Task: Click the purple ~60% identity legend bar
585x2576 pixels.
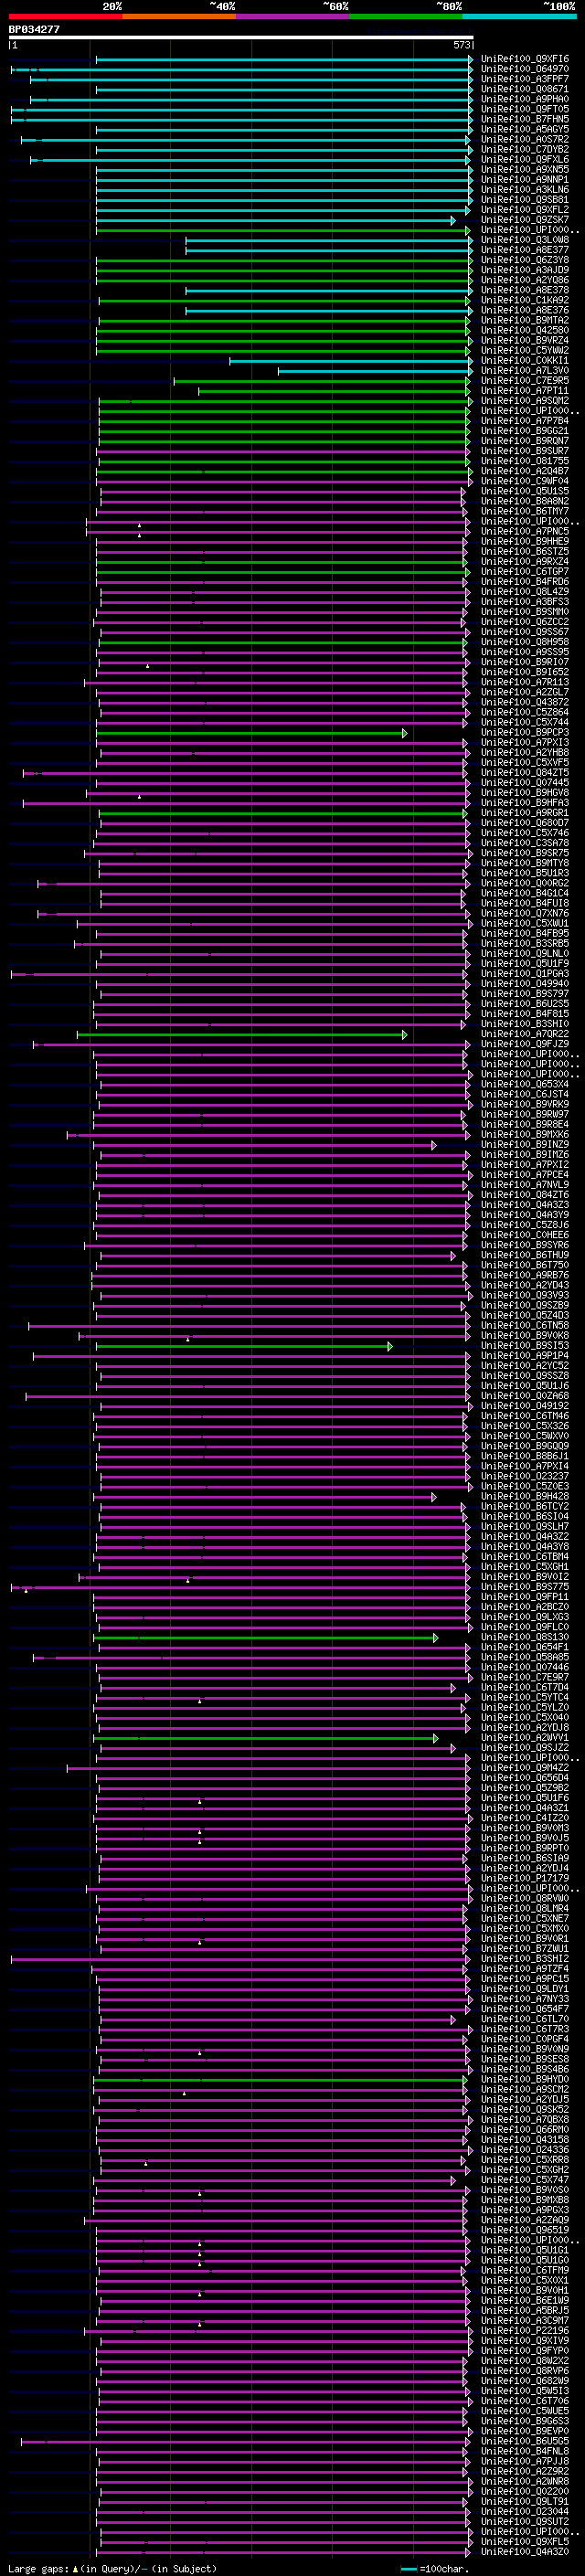Action: coord(292,17)
